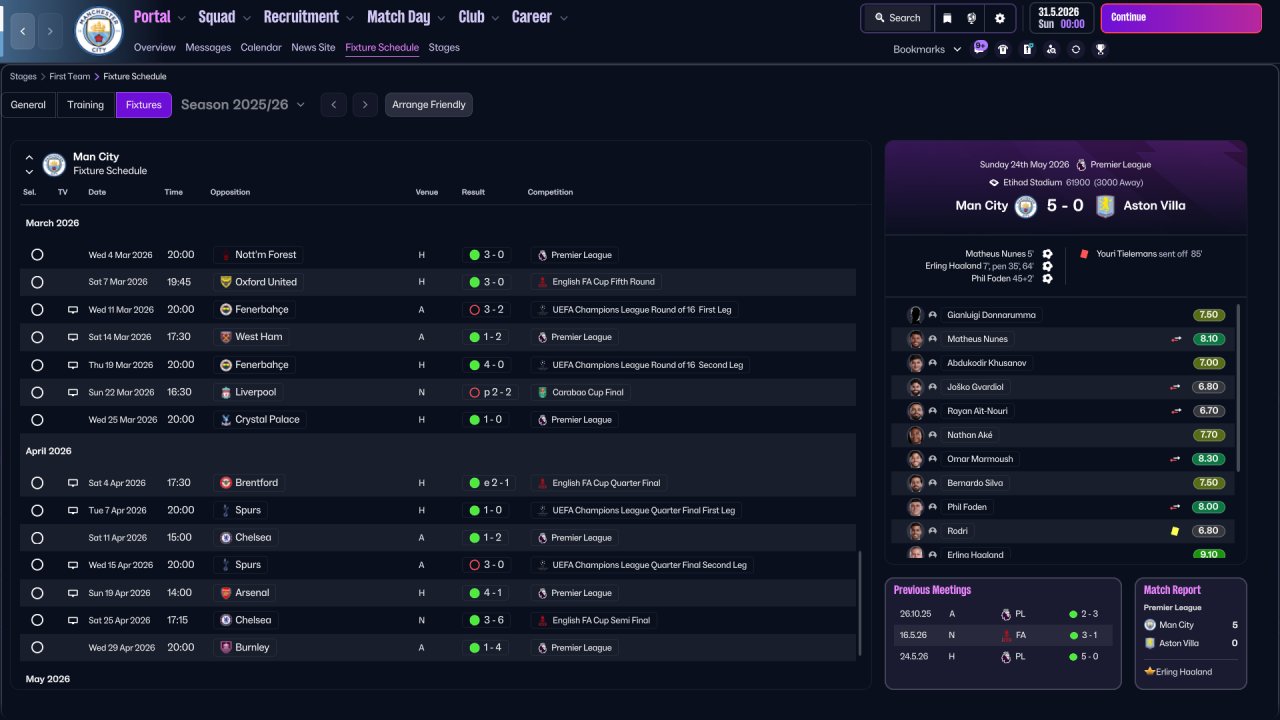Click the Manchester City club badge in the top bar

click(99, 31)
